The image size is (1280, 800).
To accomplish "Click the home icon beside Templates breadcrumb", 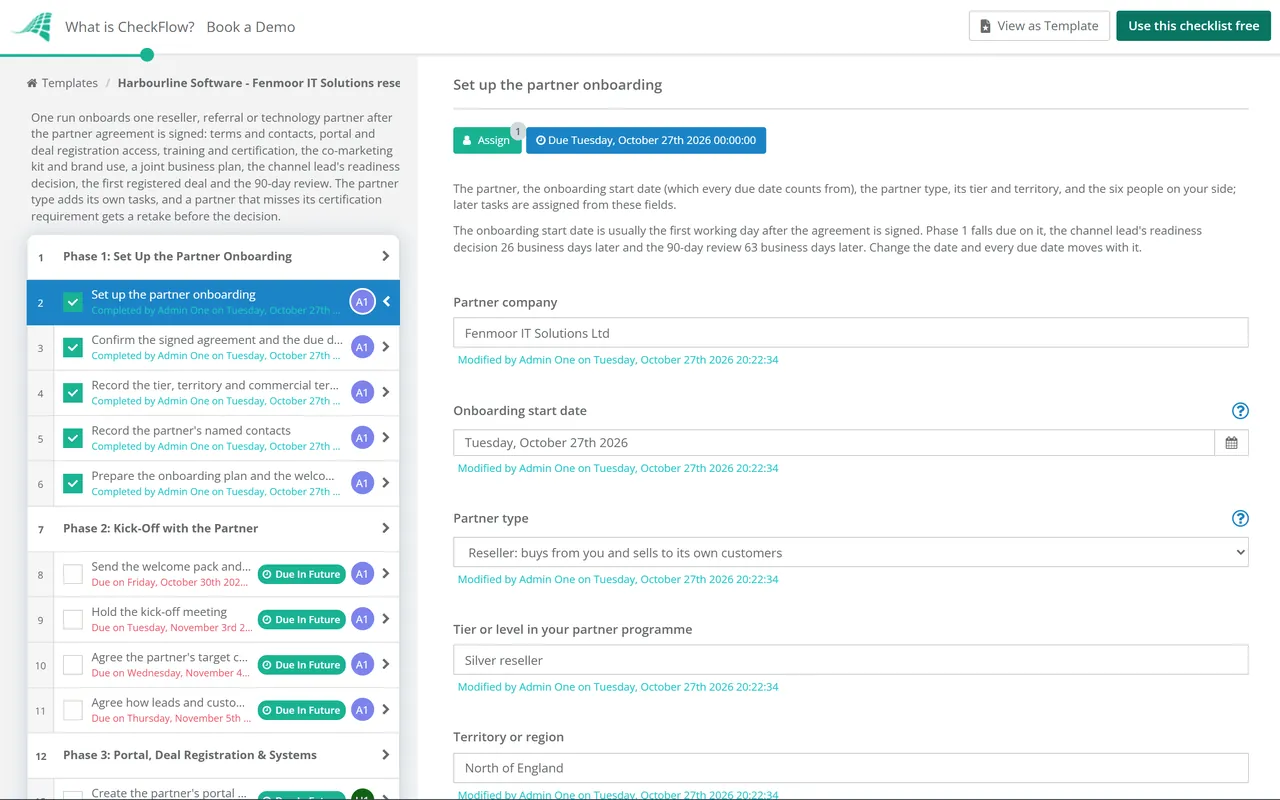I will (x=32, y=83).
